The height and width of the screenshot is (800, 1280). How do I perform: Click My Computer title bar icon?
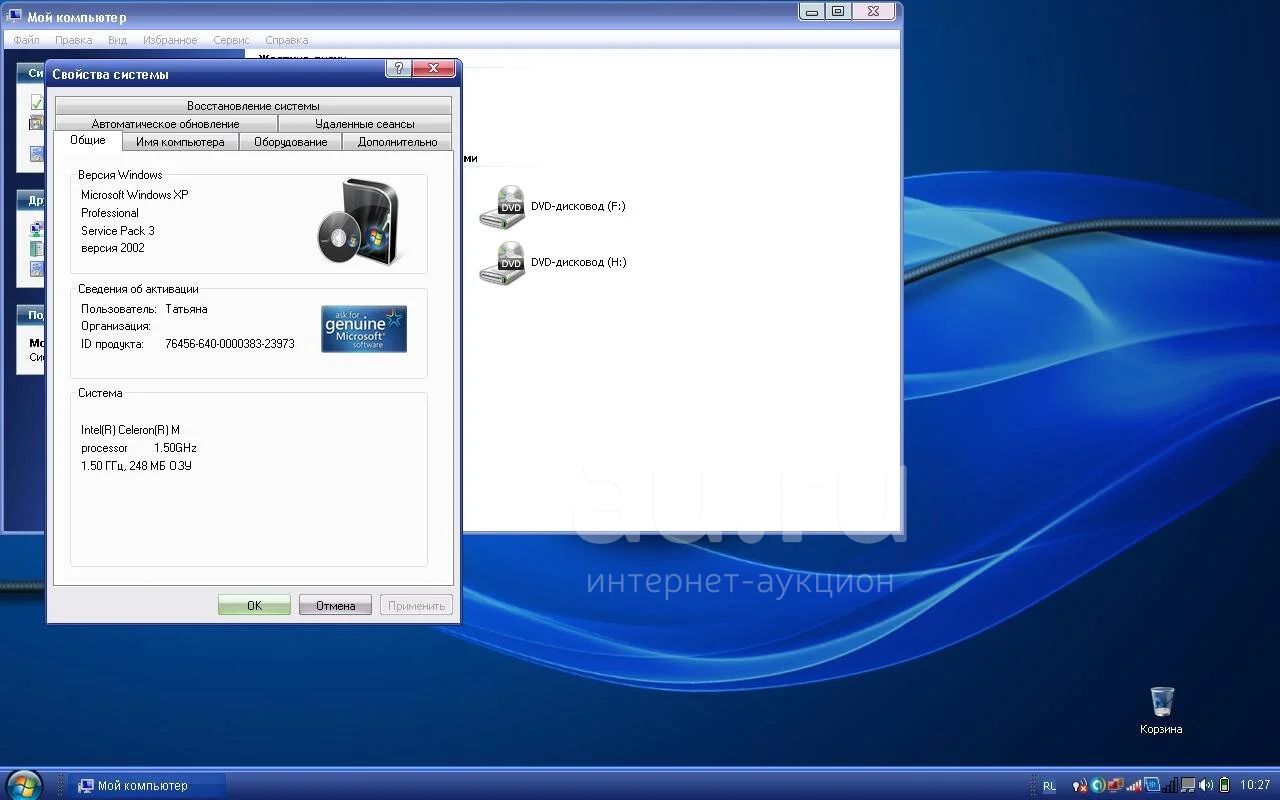15,16
